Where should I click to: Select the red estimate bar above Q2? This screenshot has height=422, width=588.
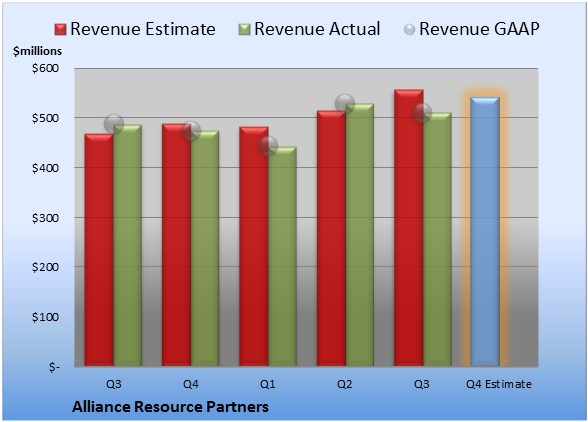(331, 238)
